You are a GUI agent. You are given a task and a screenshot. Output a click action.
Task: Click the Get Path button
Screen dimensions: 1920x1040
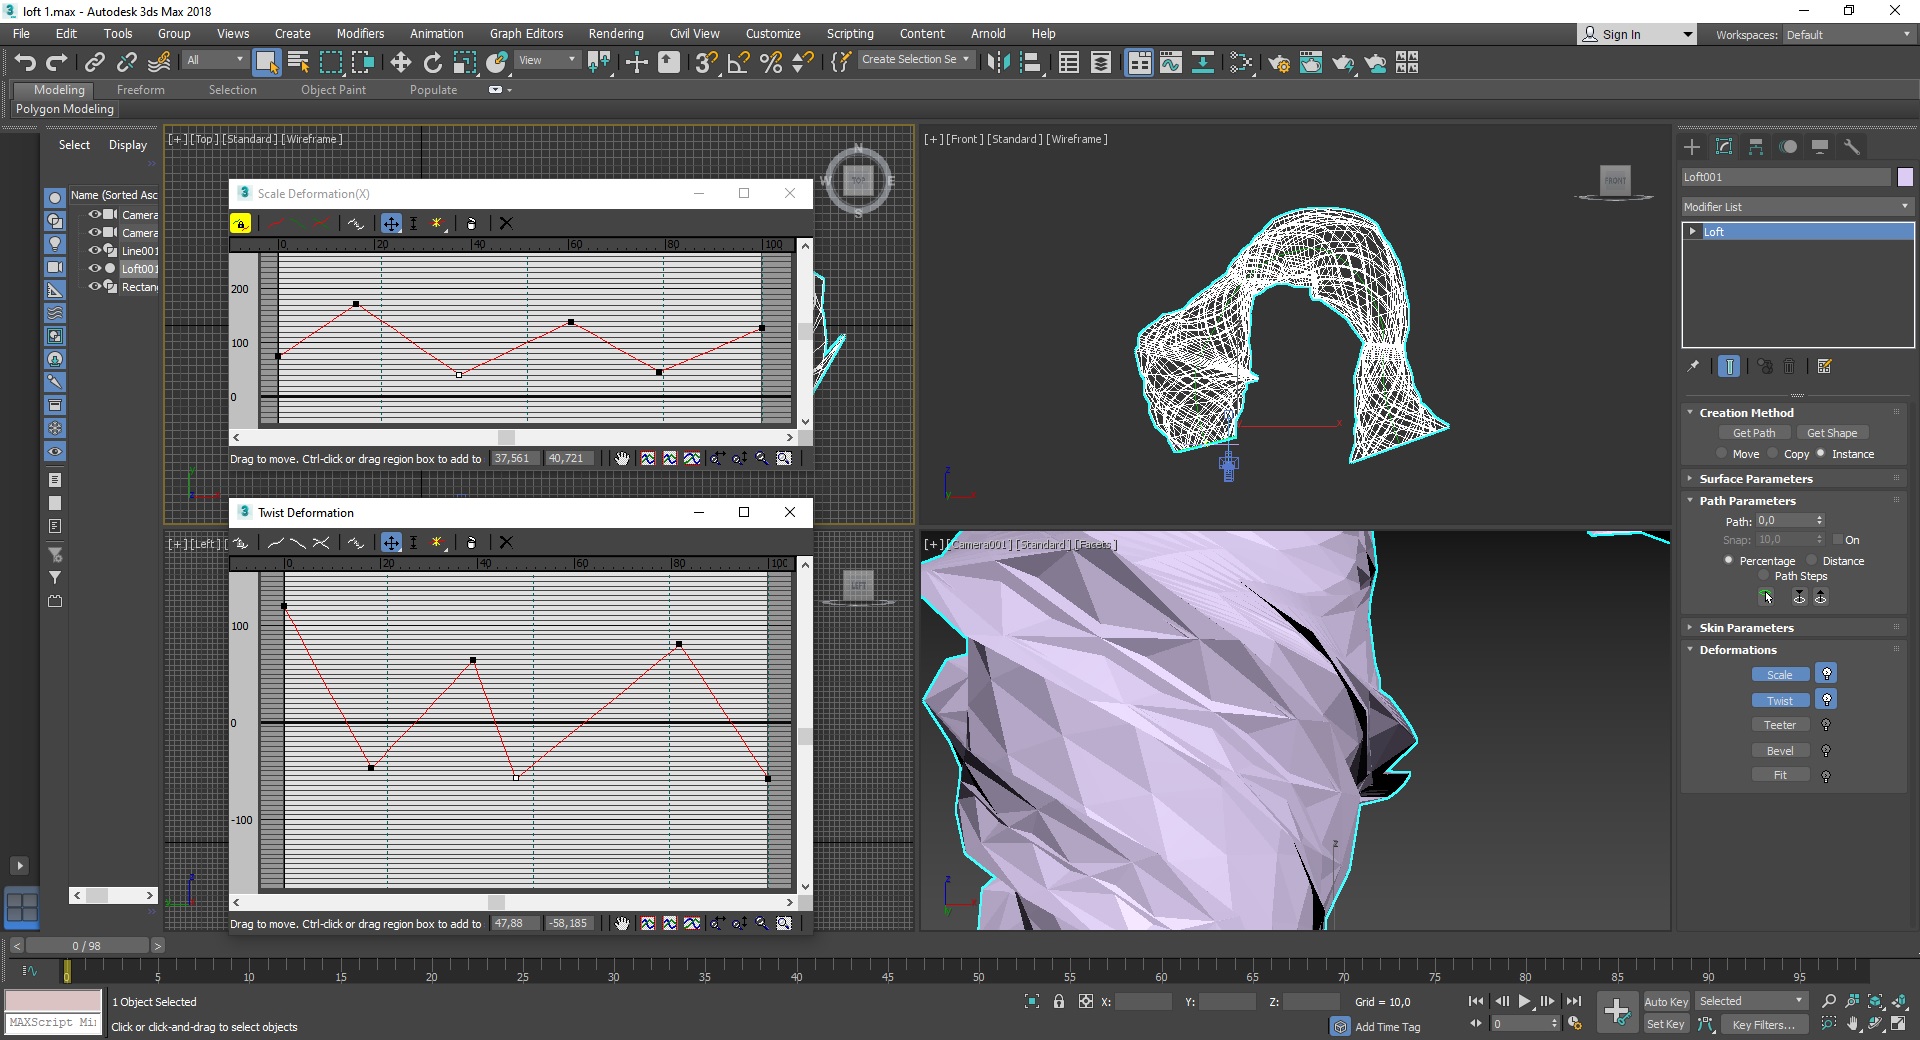click(x=1754, y=433)
